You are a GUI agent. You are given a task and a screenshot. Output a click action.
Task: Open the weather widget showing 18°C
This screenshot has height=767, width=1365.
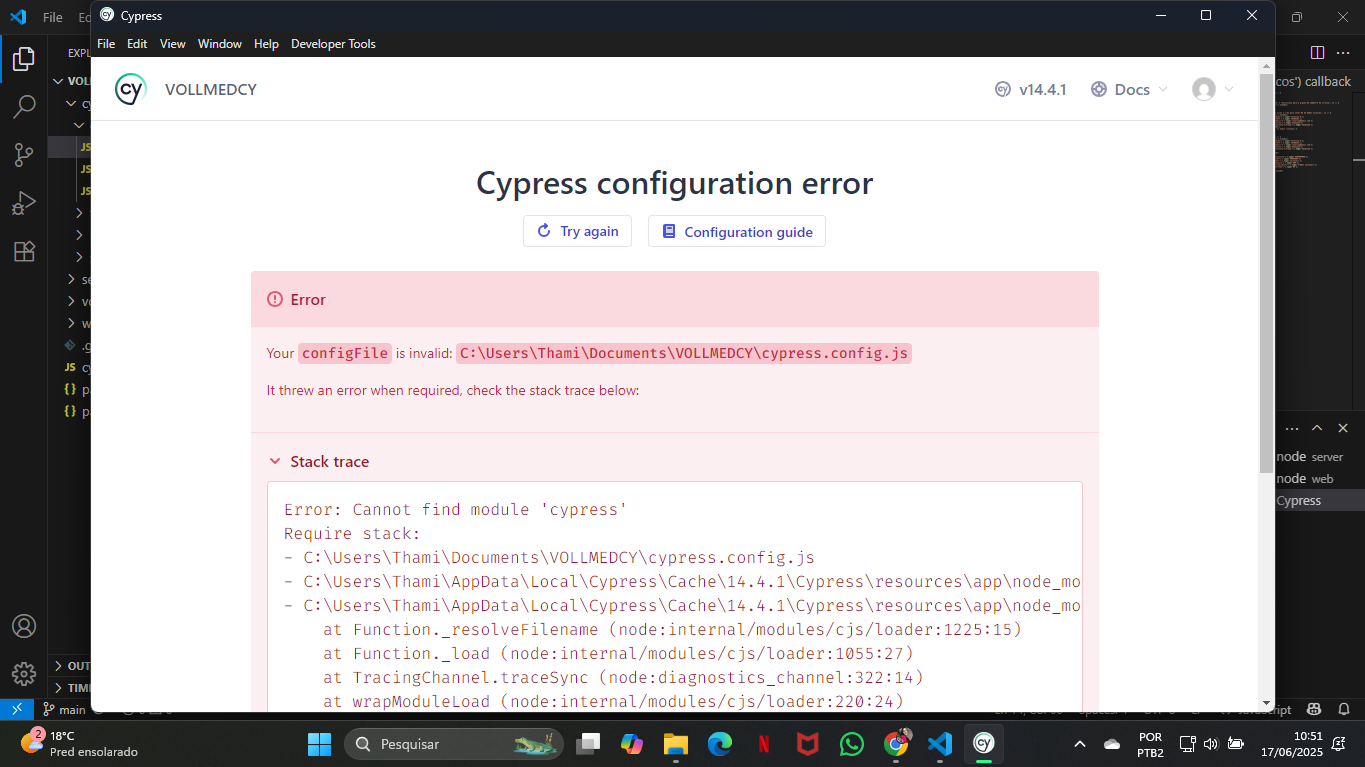80,744
